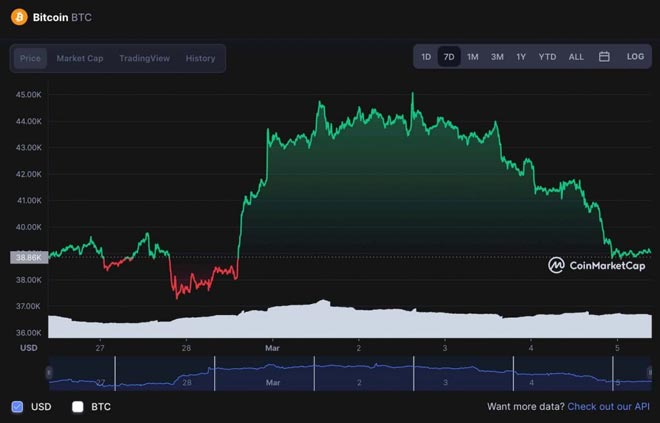The image size is (660, 423).
Task: Switch to the Market Cap tab
Action: 80,58
